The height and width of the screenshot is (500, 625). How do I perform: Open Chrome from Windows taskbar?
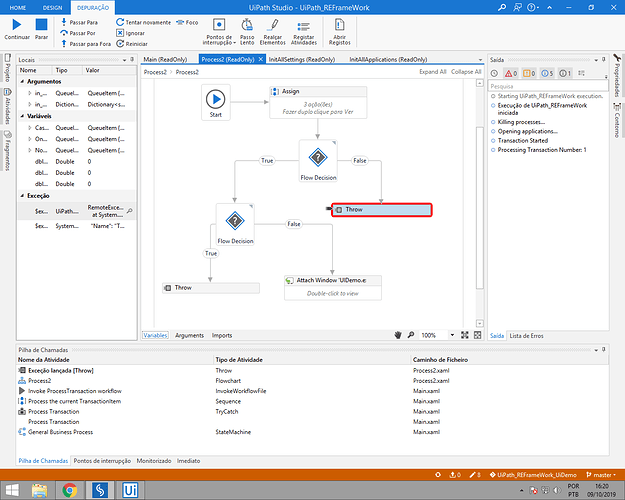tap(69, 490)
